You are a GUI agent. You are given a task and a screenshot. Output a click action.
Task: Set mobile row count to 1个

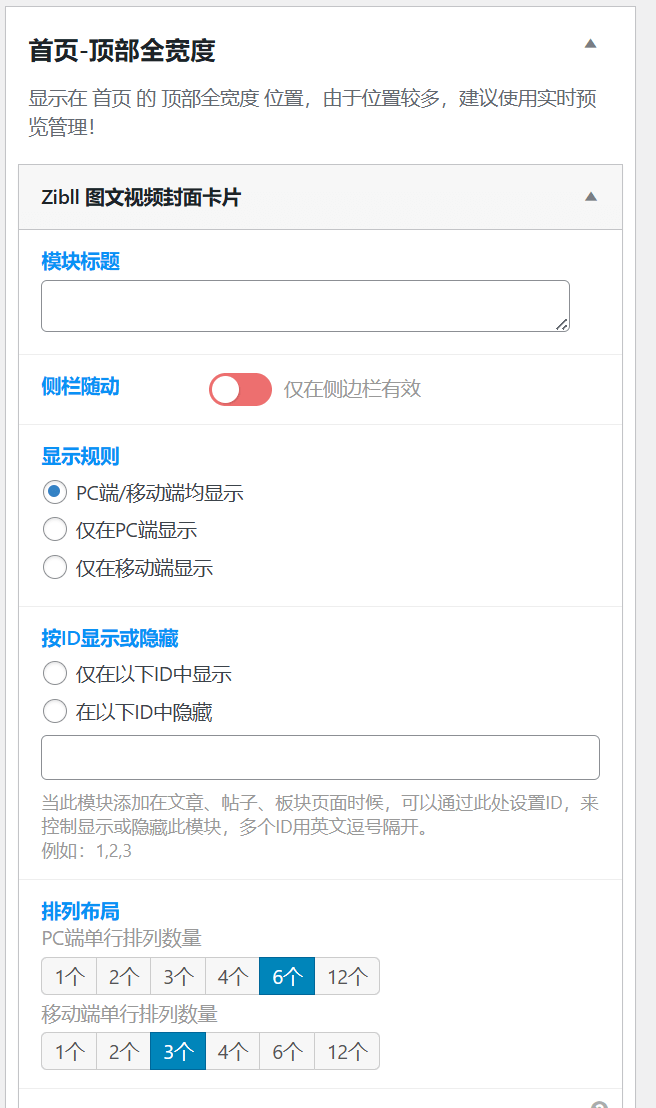[x=69, y=1051]
